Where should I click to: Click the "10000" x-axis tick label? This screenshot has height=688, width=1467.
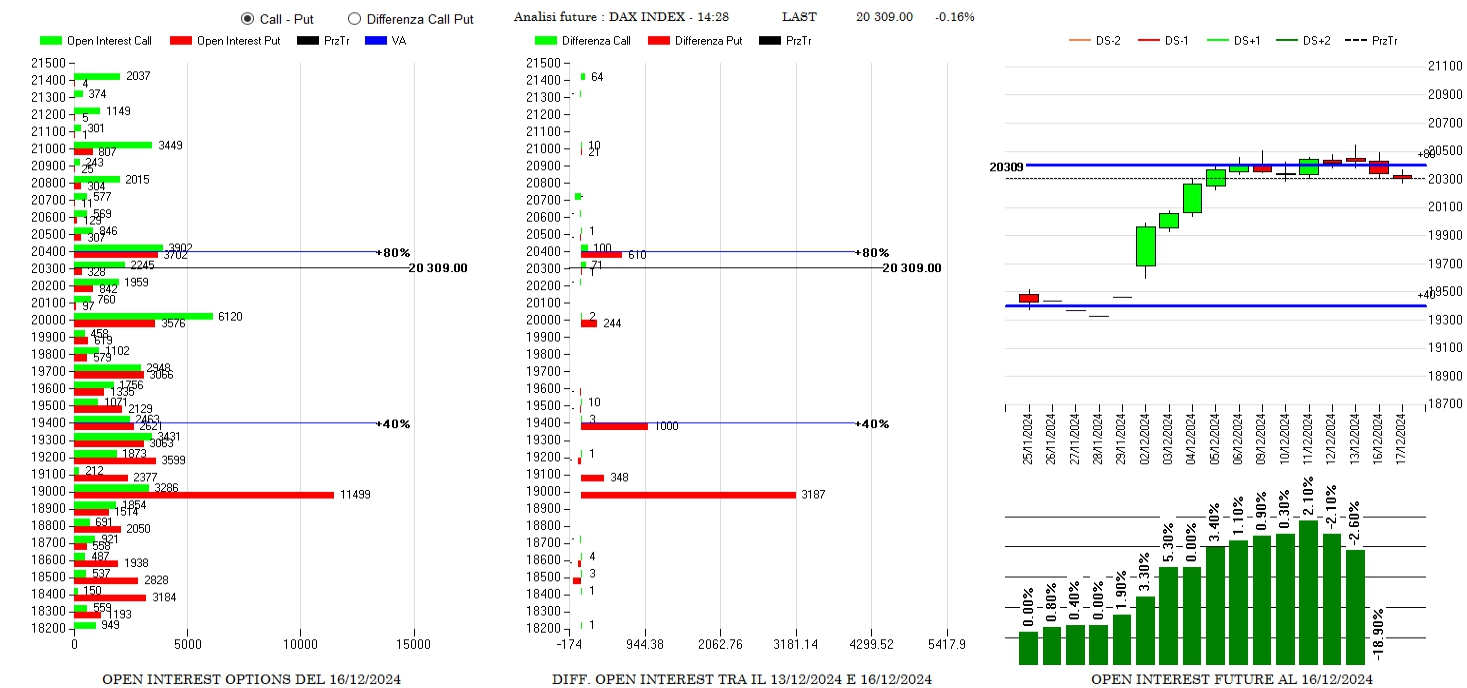[x=301, y=646]
